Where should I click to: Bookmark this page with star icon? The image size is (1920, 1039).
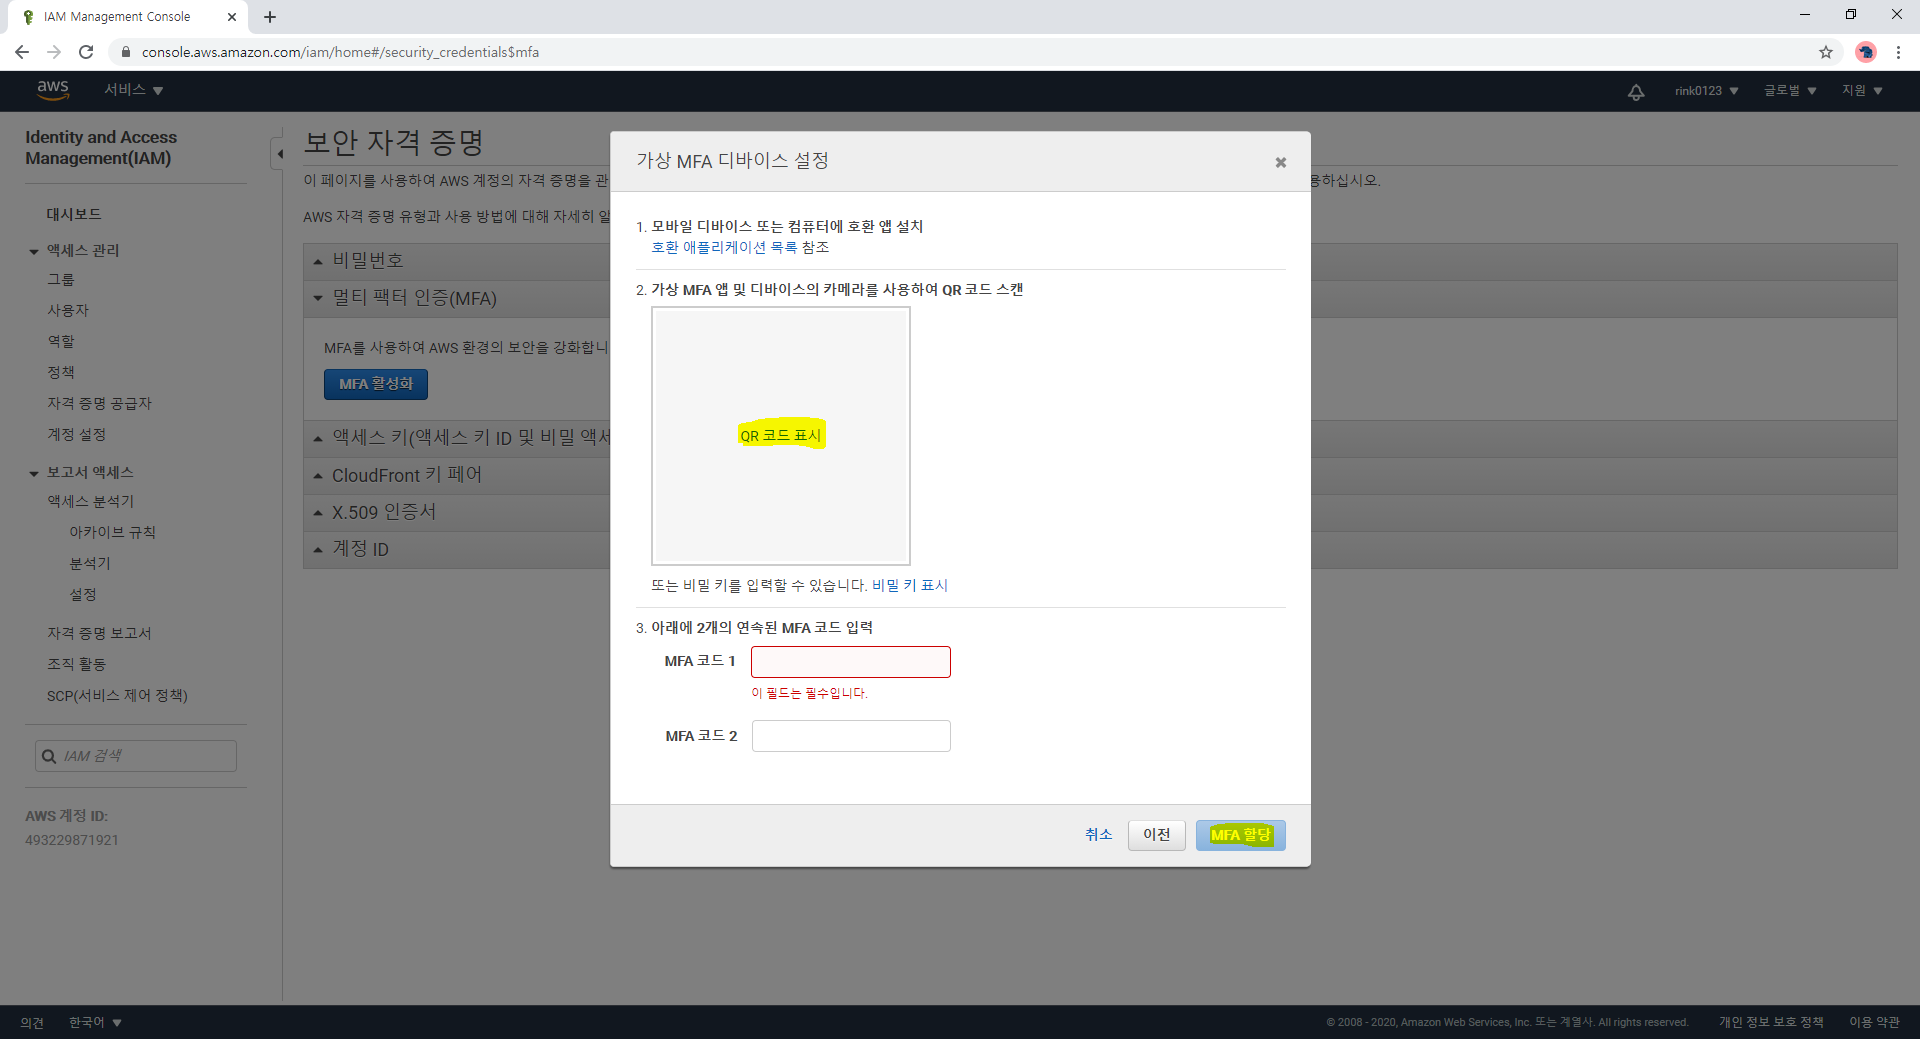click(1826, 52)
